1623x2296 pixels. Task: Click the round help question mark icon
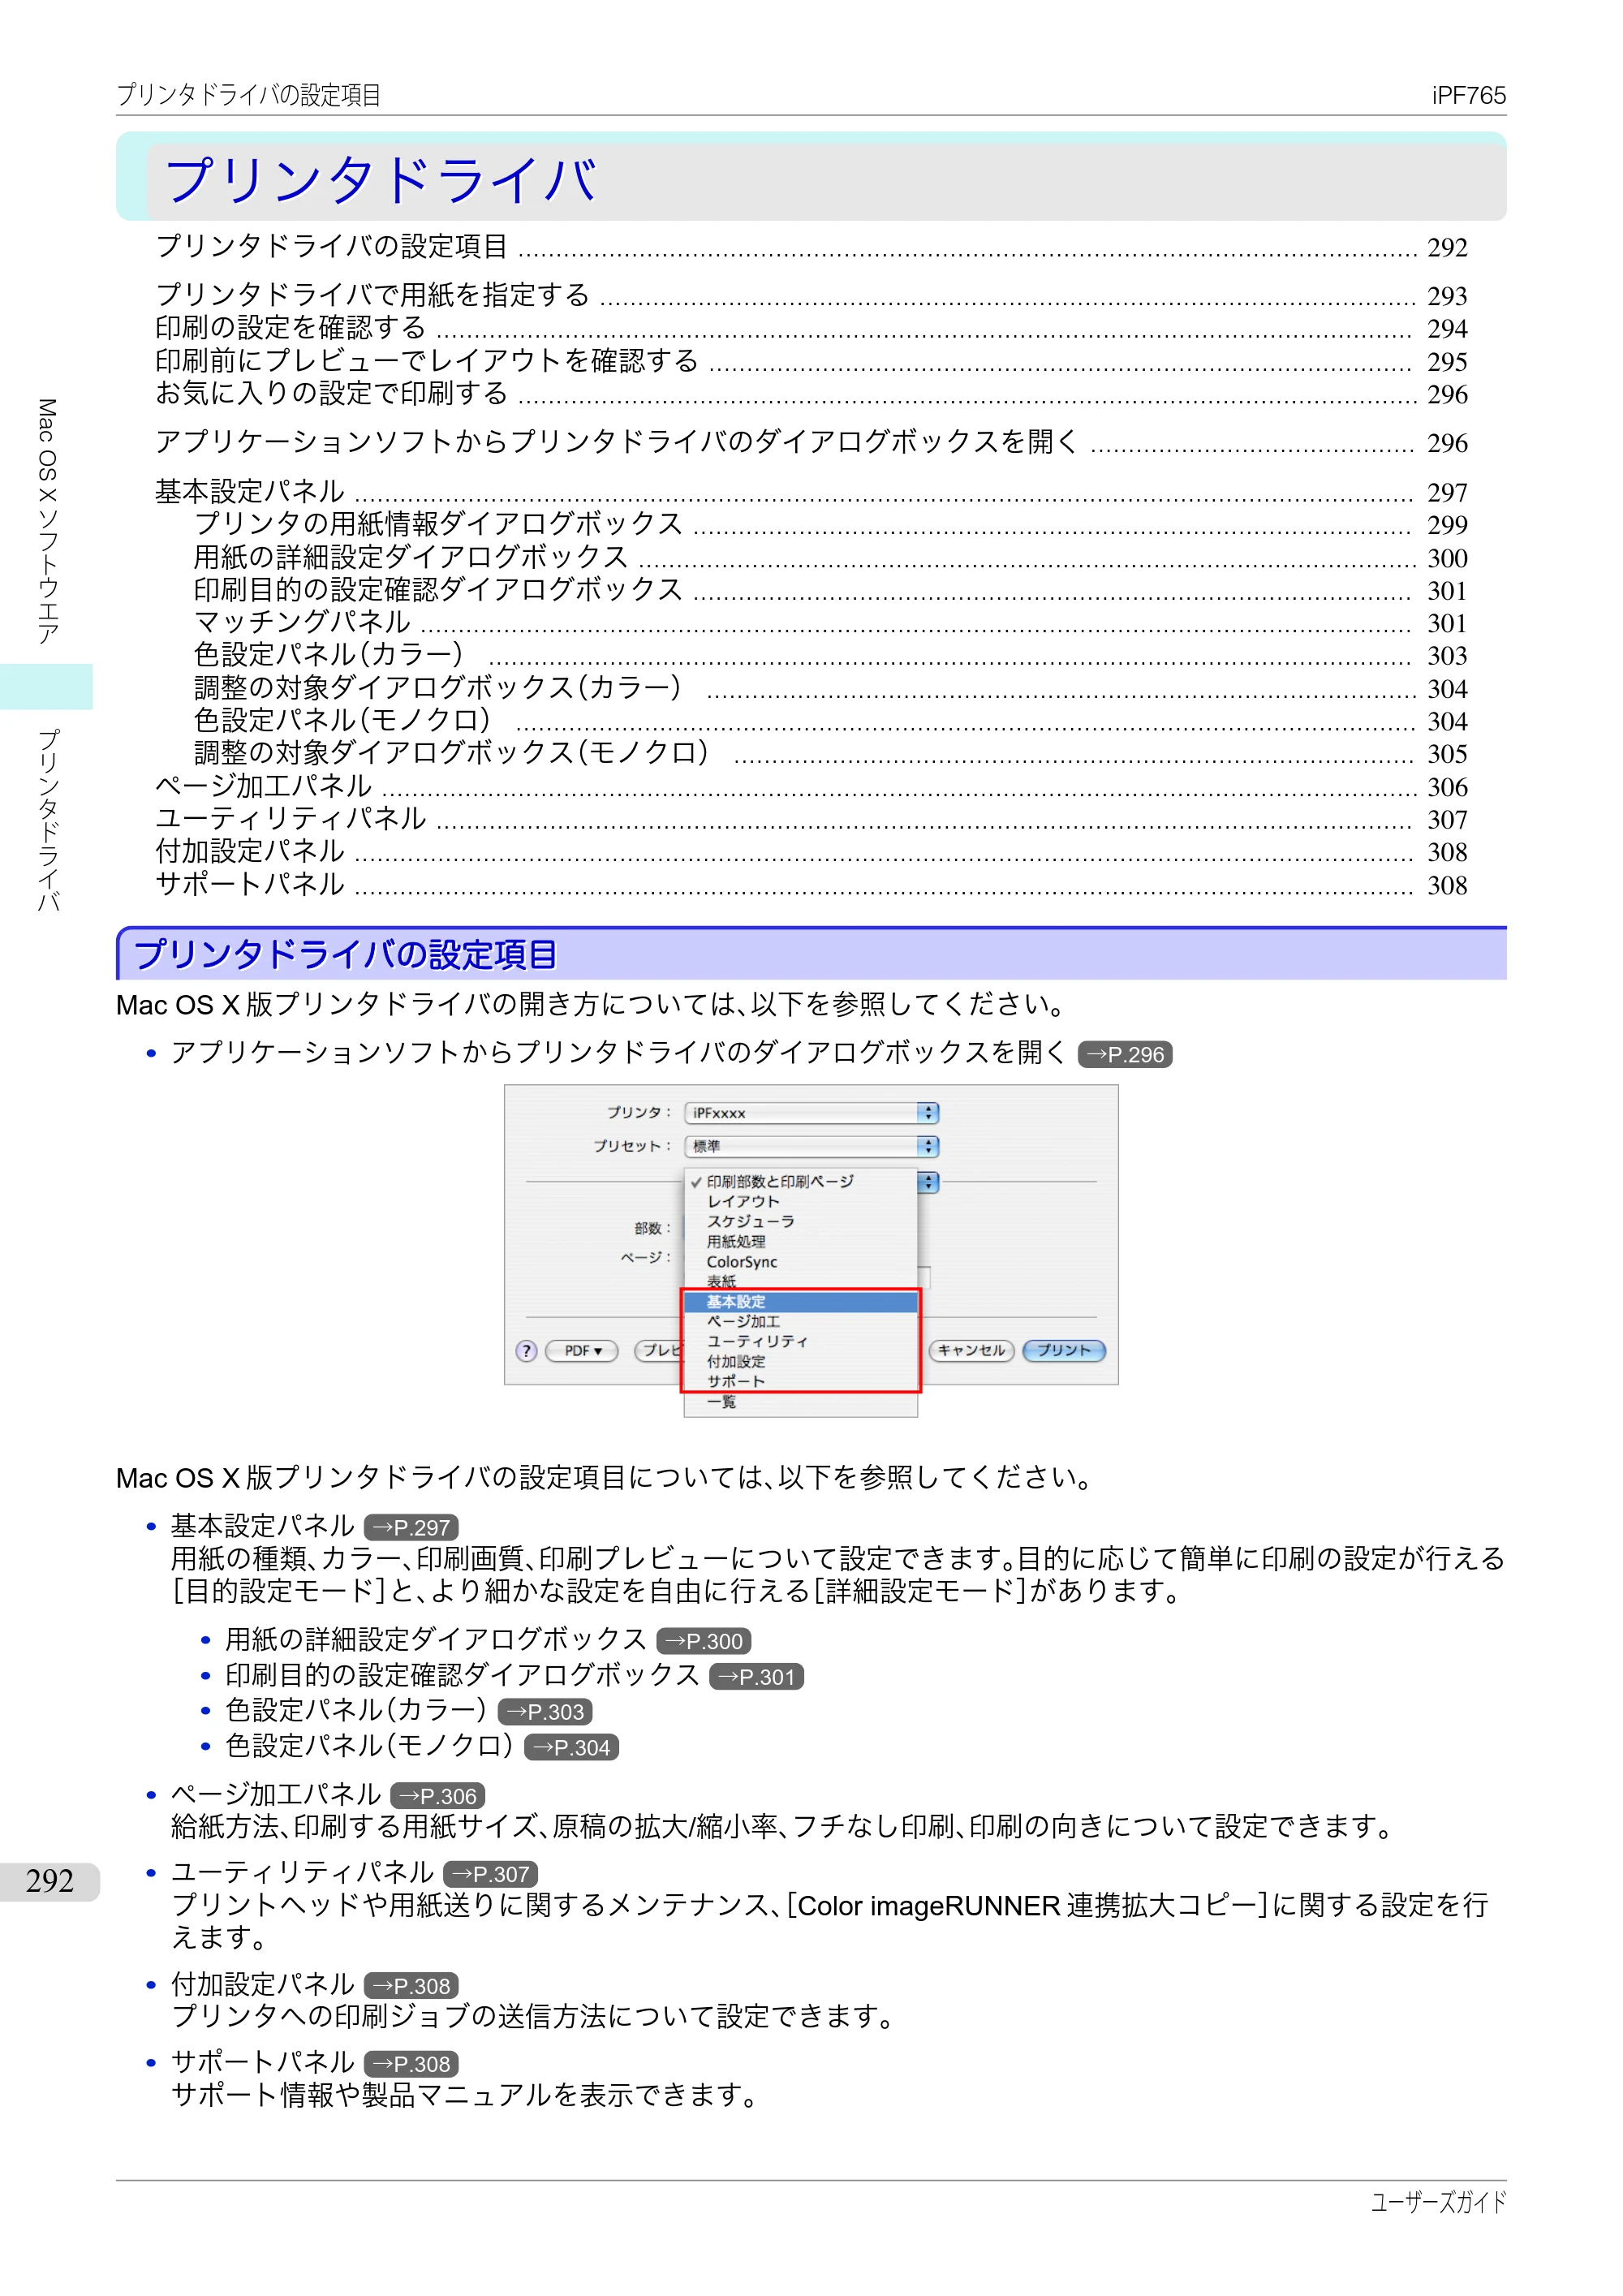[526, 1351]
